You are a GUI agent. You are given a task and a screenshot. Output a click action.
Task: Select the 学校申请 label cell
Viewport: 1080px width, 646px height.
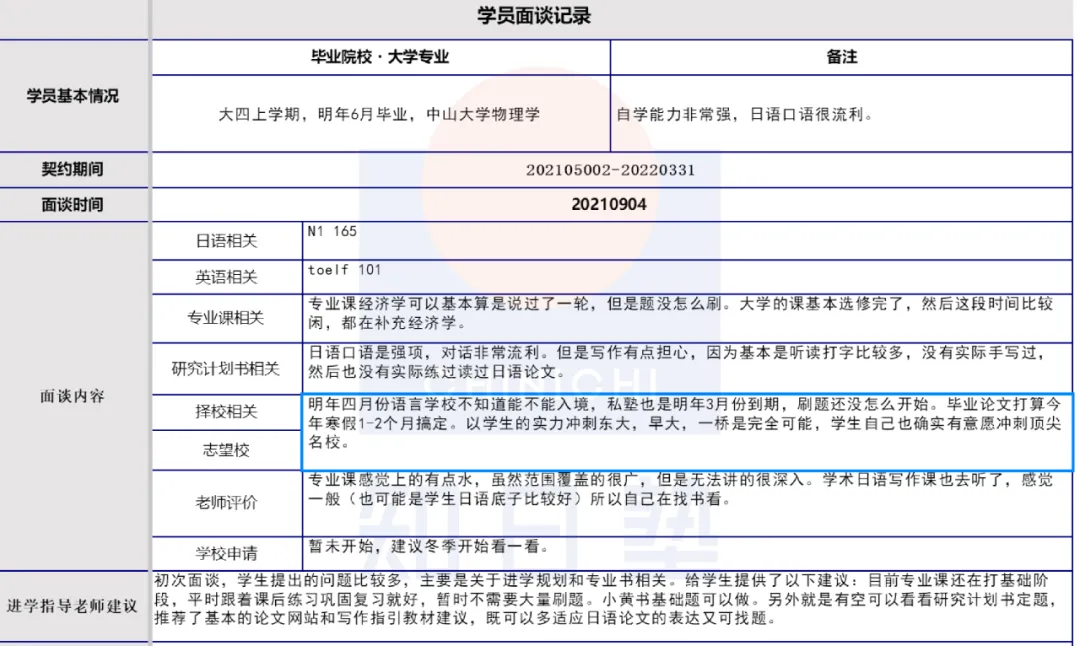click(x=227, y=554)
